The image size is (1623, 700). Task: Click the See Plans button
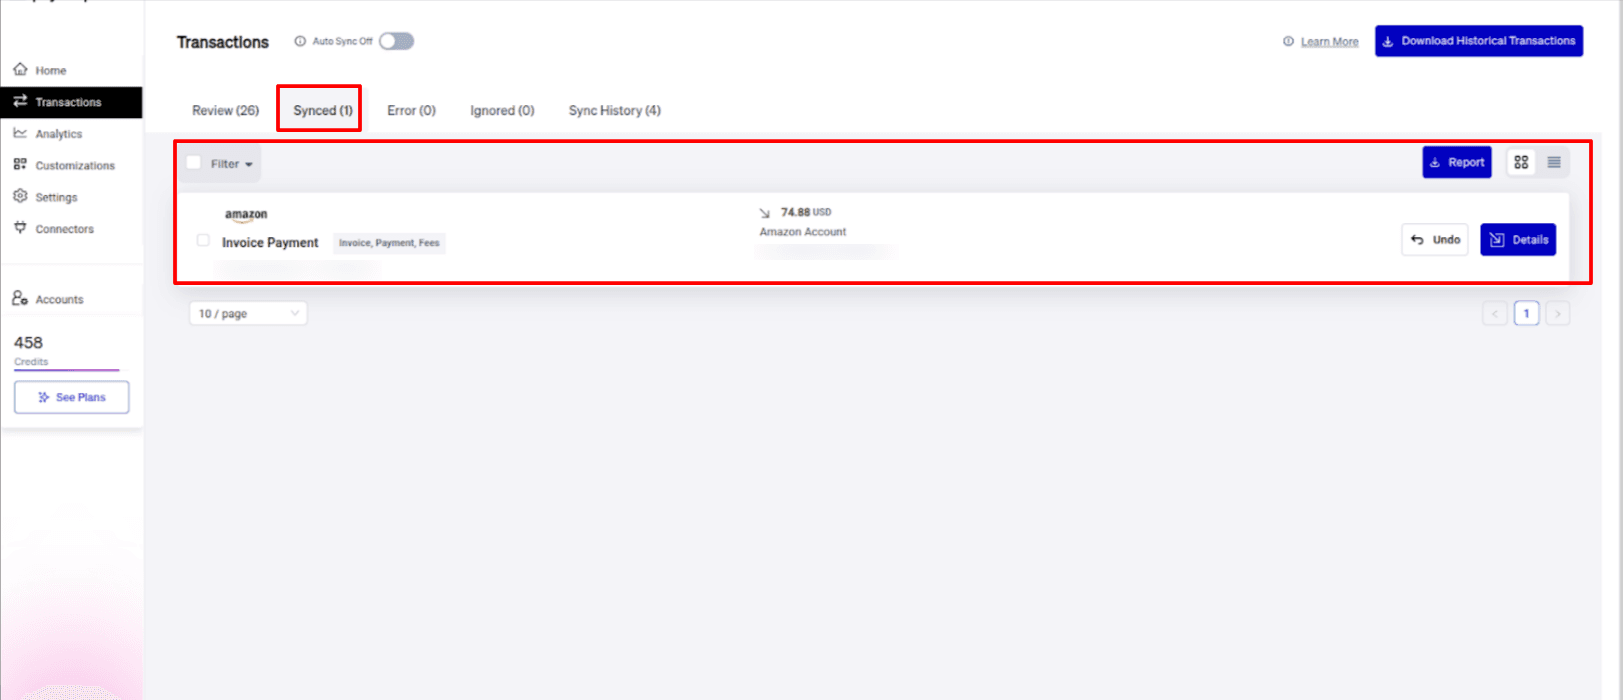tap(71, 397)
